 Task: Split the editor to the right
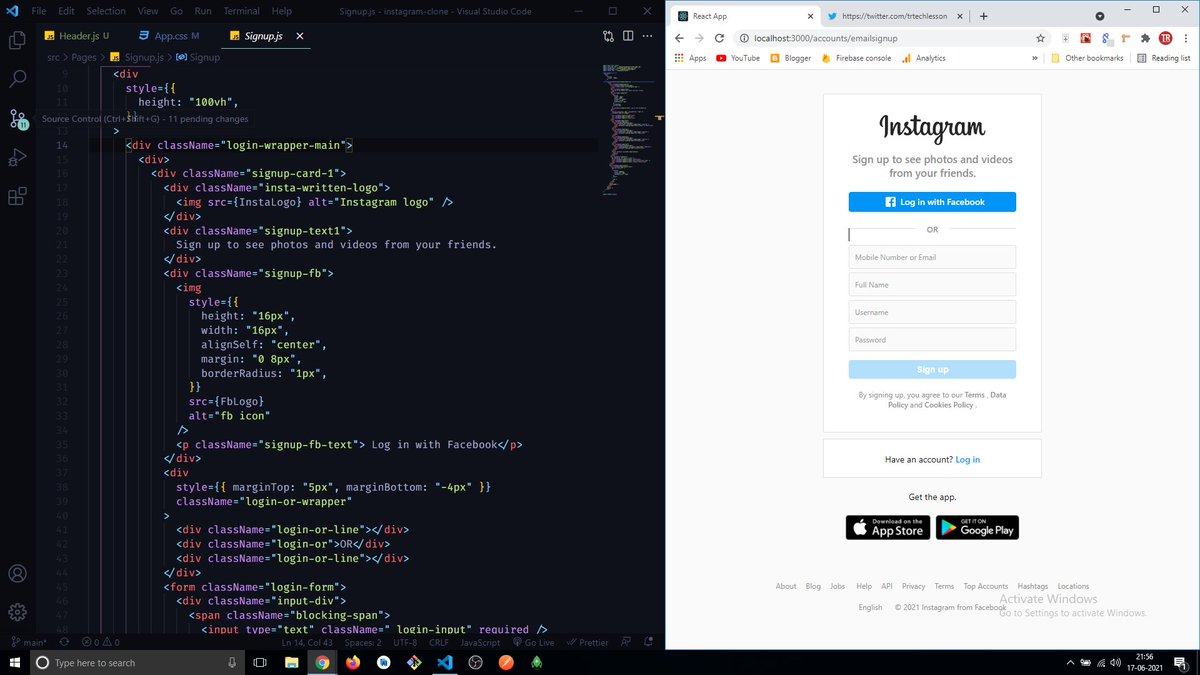coord(628,36)
